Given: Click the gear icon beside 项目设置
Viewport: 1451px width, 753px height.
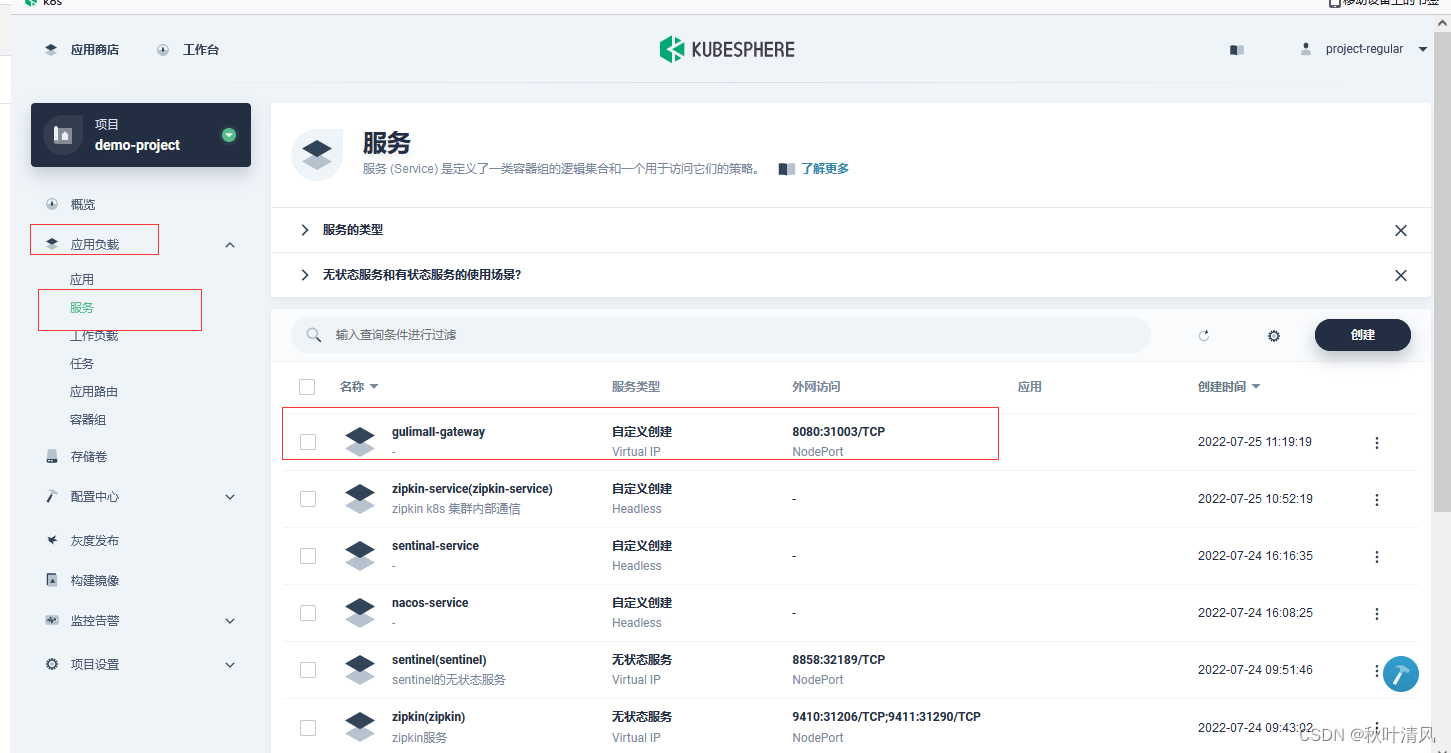Looking at the screenshot, I should click(x=52, y=664).
